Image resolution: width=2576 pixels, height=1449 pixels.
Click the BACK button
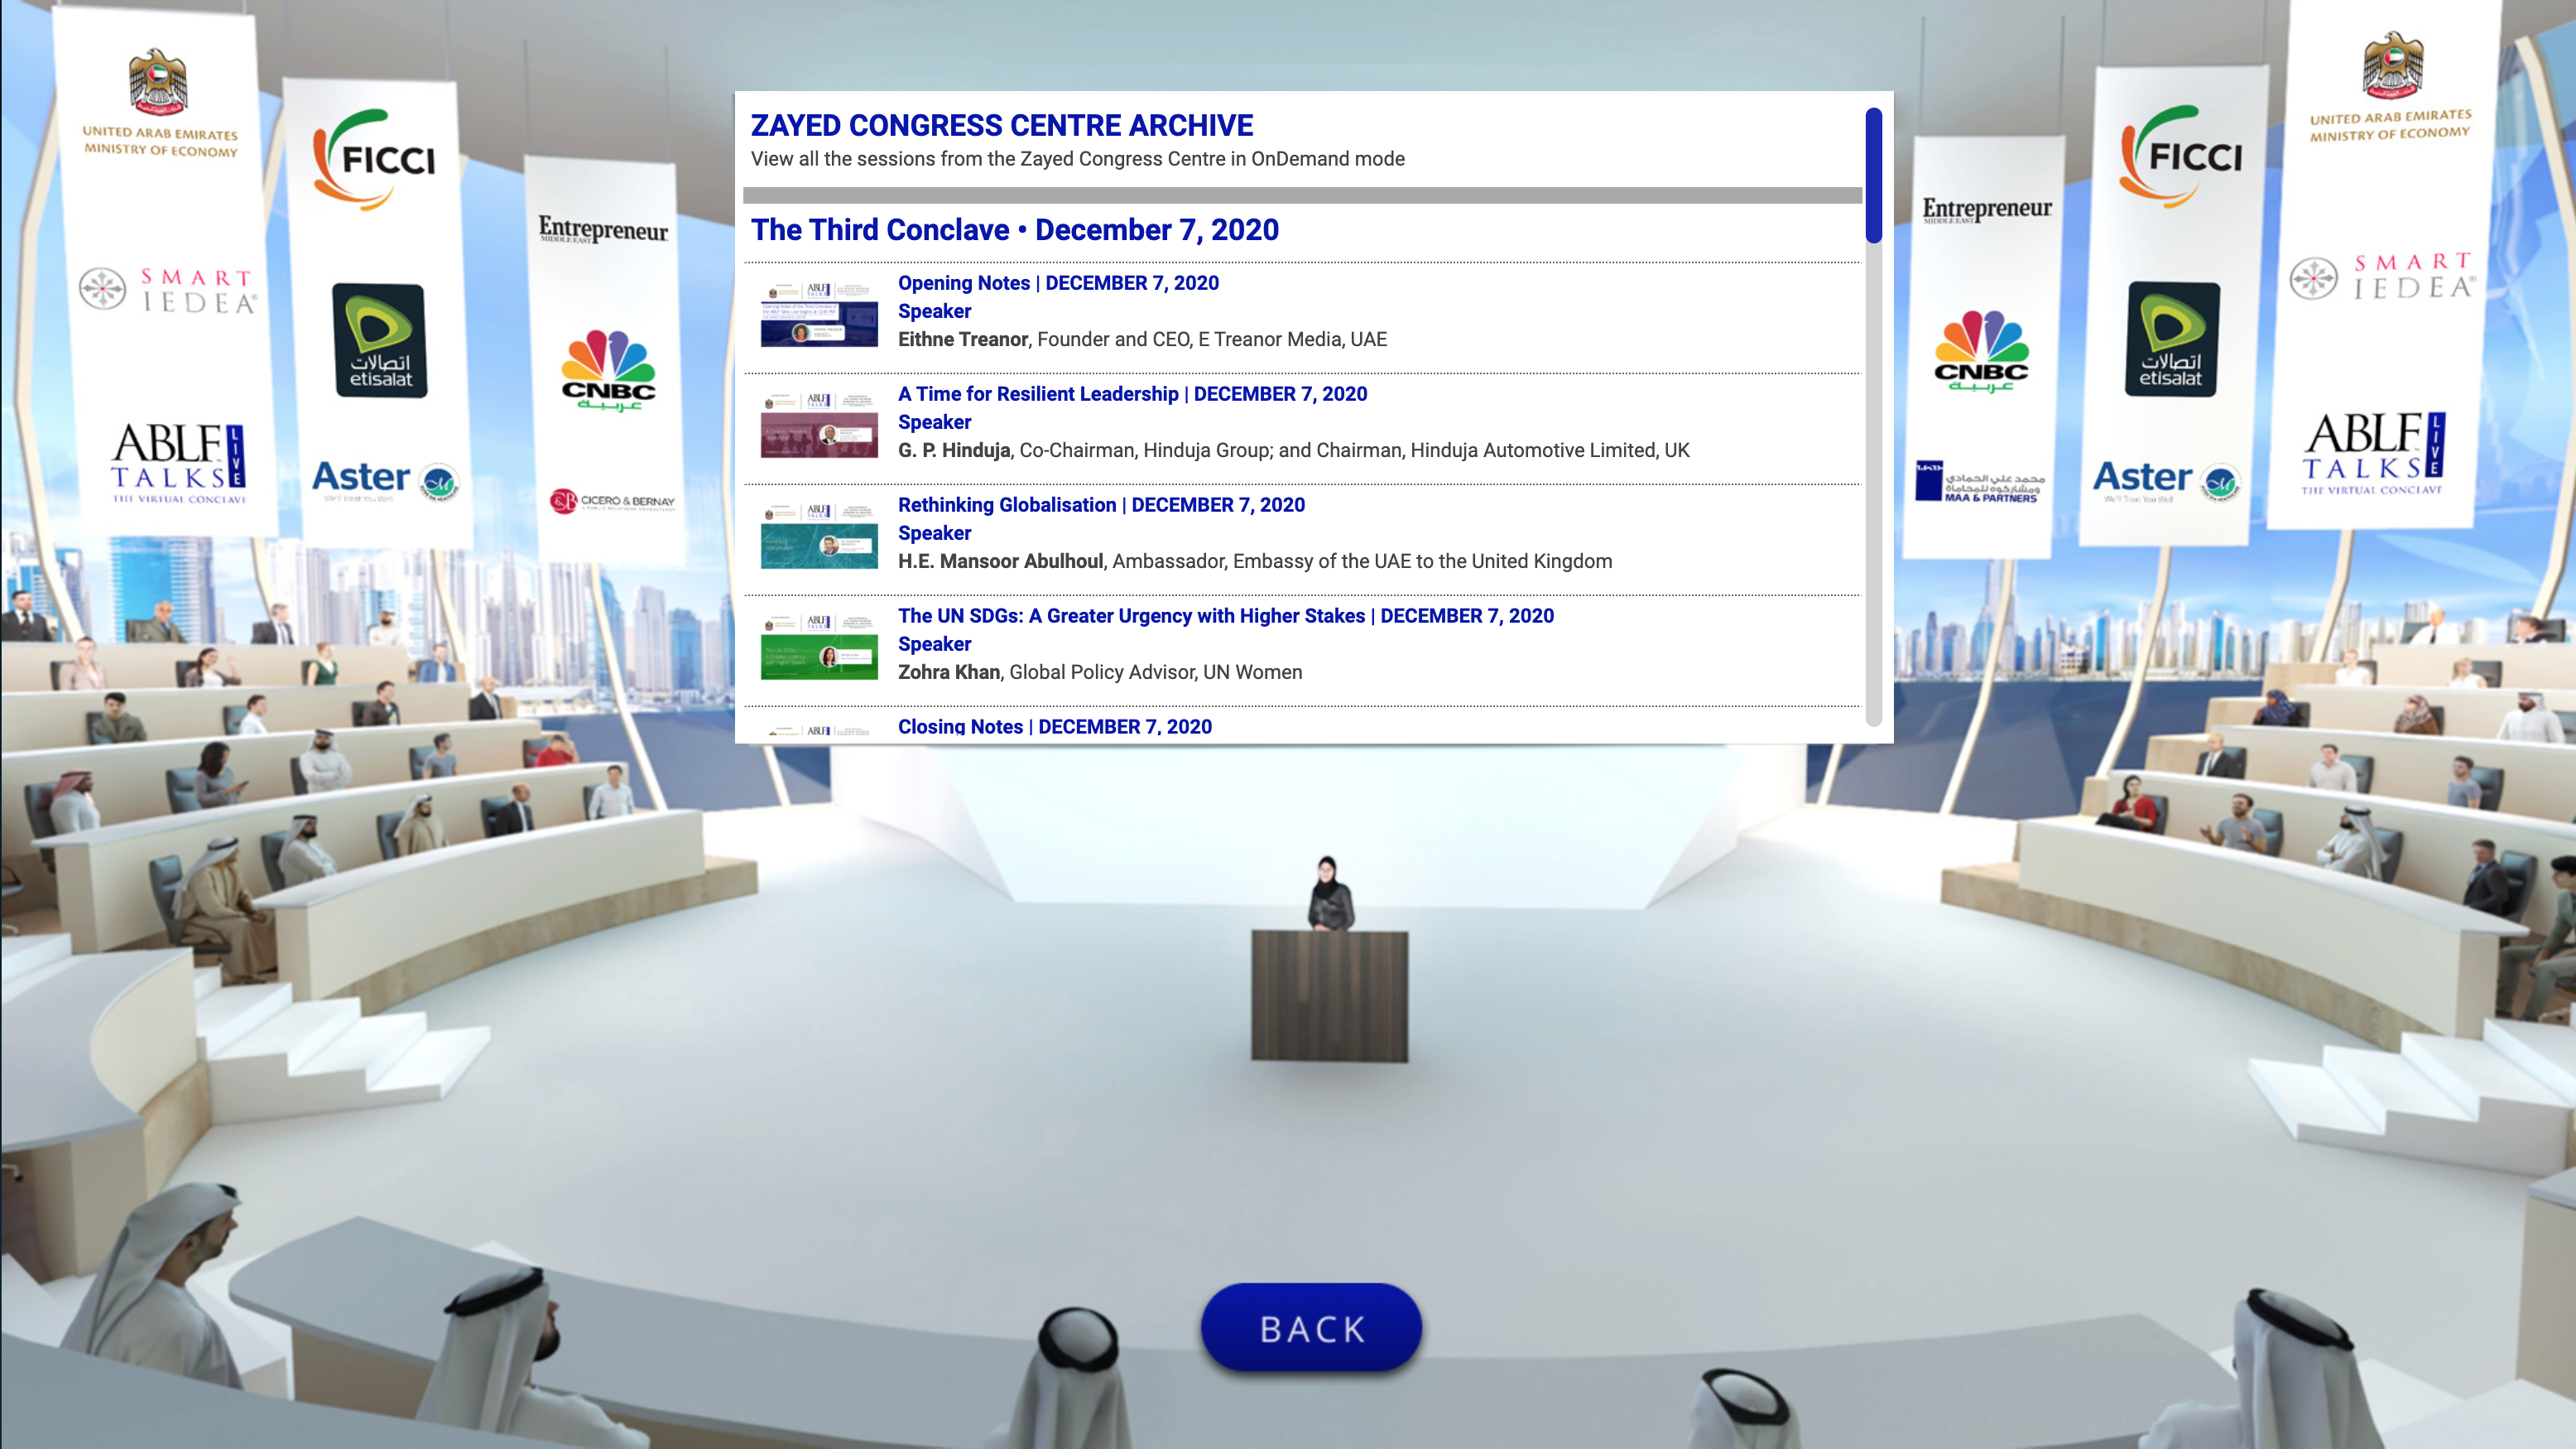(x=1311, y=1328)
